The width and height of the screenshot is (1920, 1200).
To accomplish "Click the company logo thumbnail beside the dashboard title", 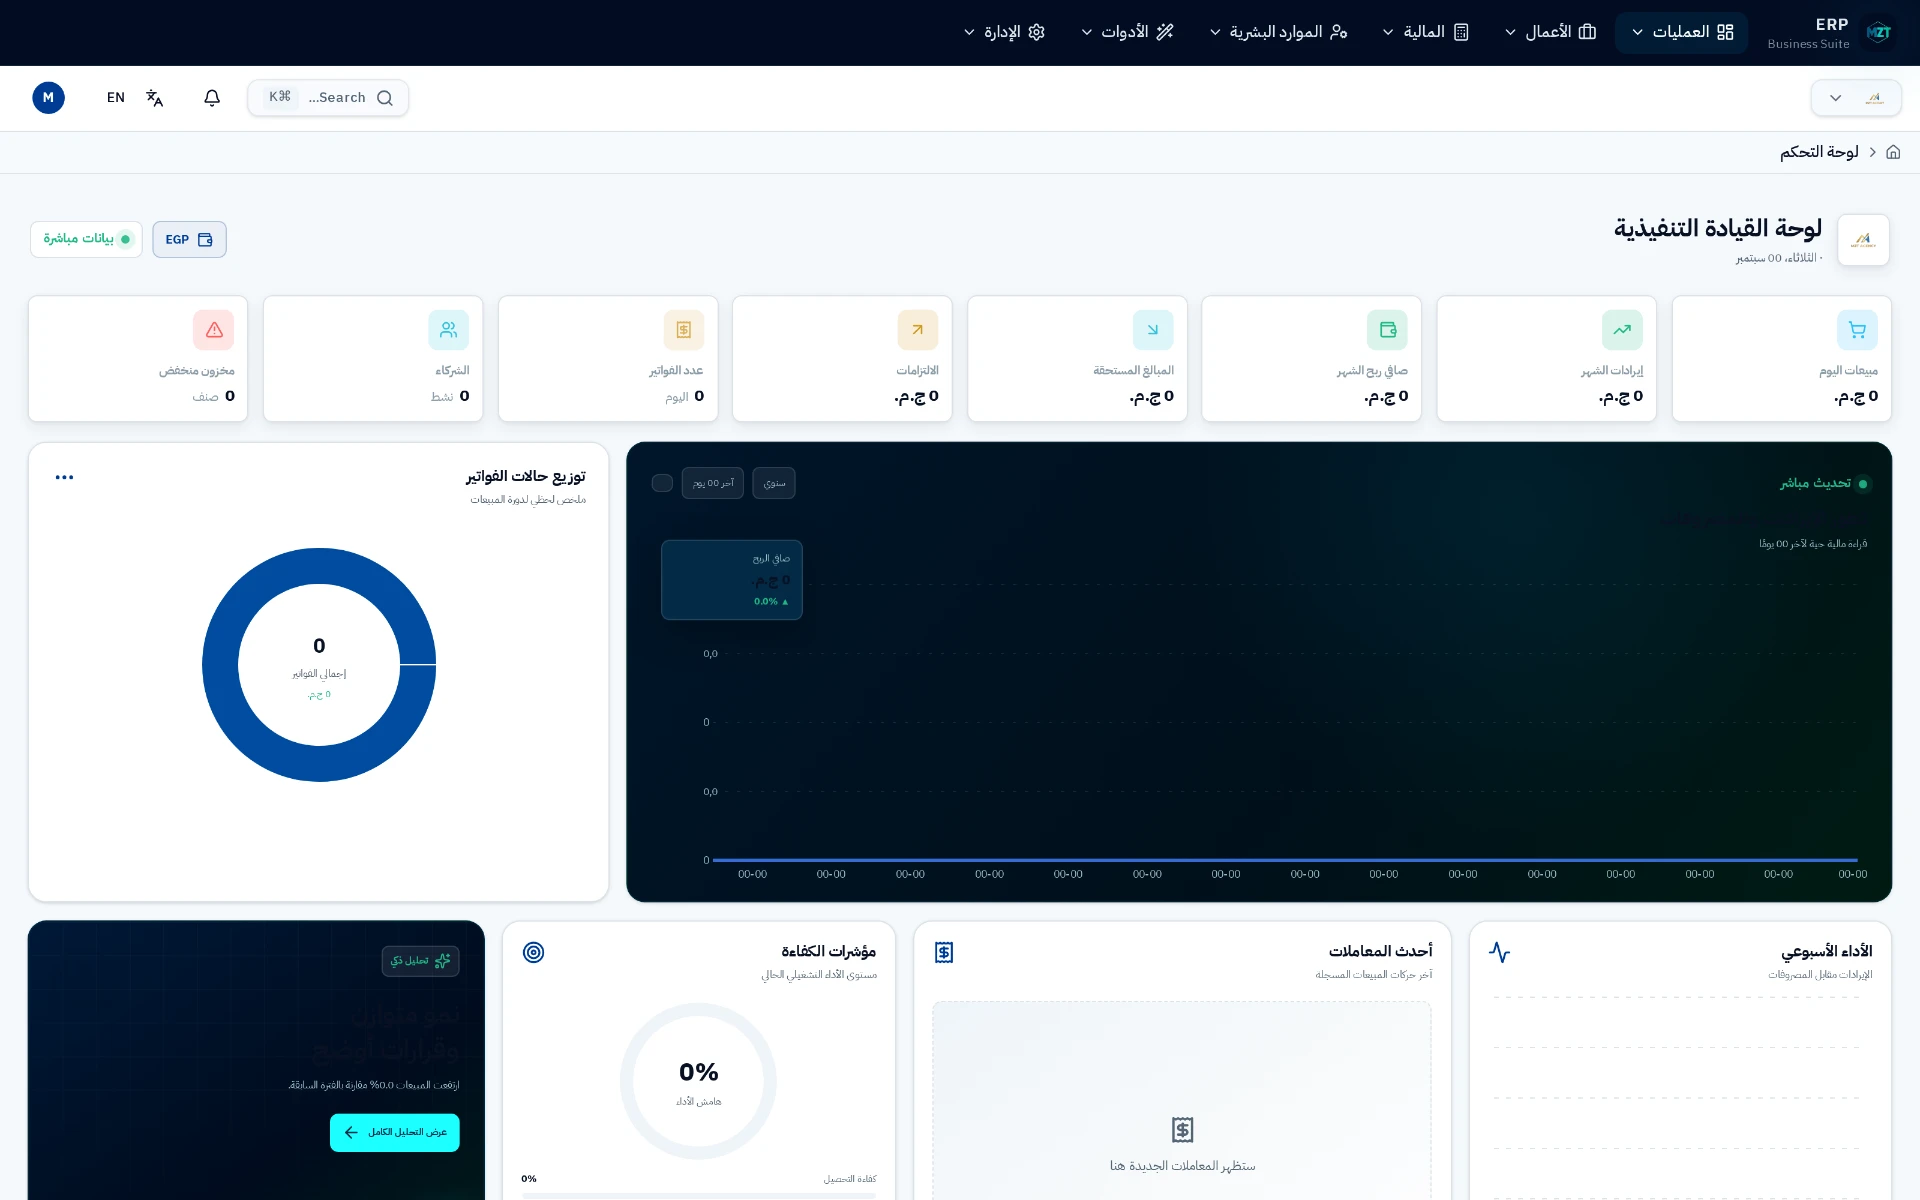I will (1863, 240).
